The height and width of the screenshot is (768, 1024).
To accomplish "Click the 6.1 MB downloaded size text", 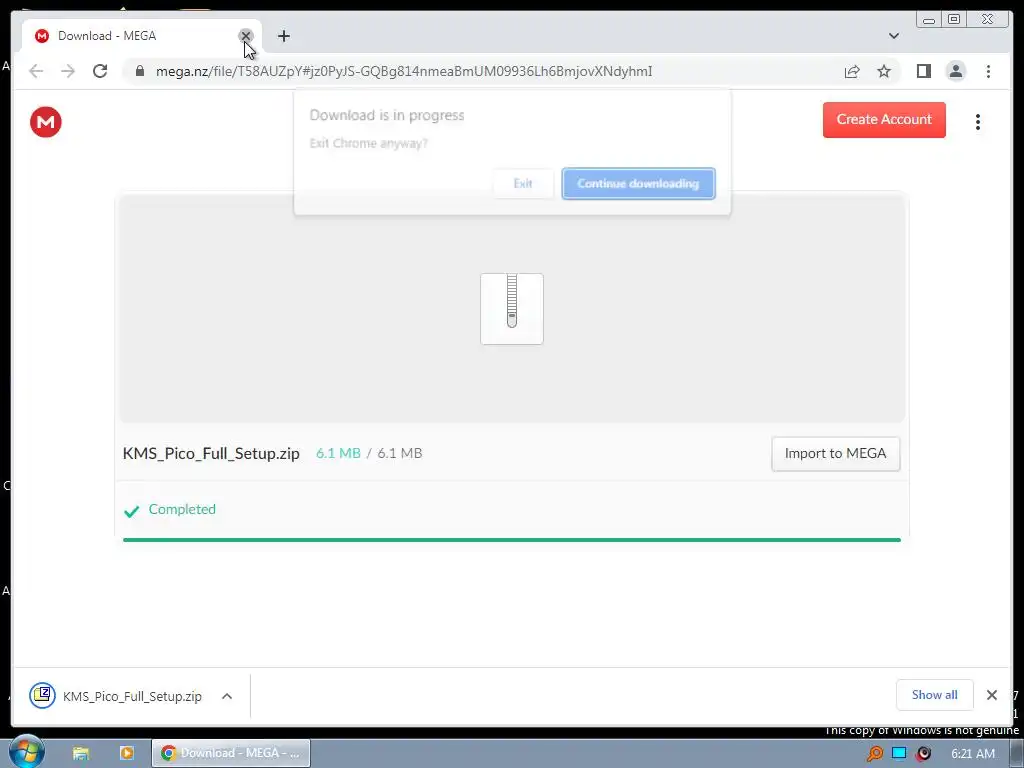I will click(338, 453).
